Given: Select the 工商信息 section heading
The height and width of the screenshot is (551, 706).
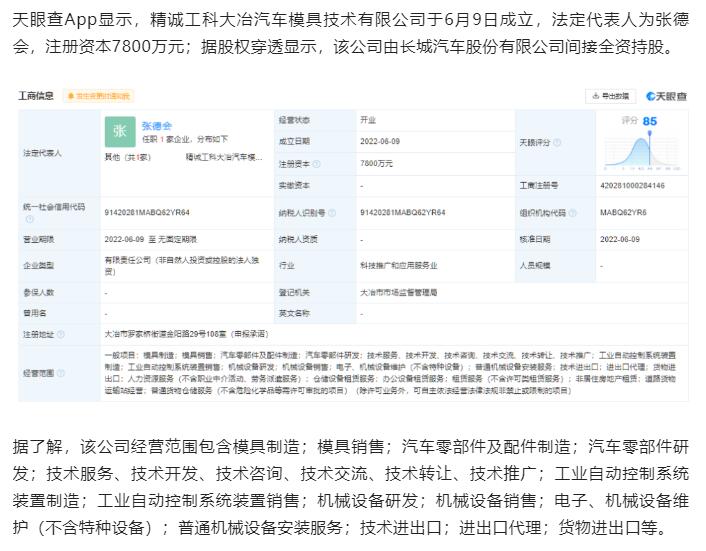Looking at the screenshot, I should coord(36,96).
